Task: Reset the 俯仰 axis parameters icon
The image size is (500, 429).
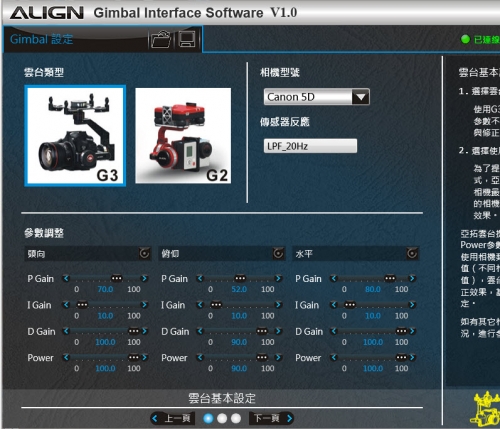Action: pyautogui.click(x=278, y=254)
